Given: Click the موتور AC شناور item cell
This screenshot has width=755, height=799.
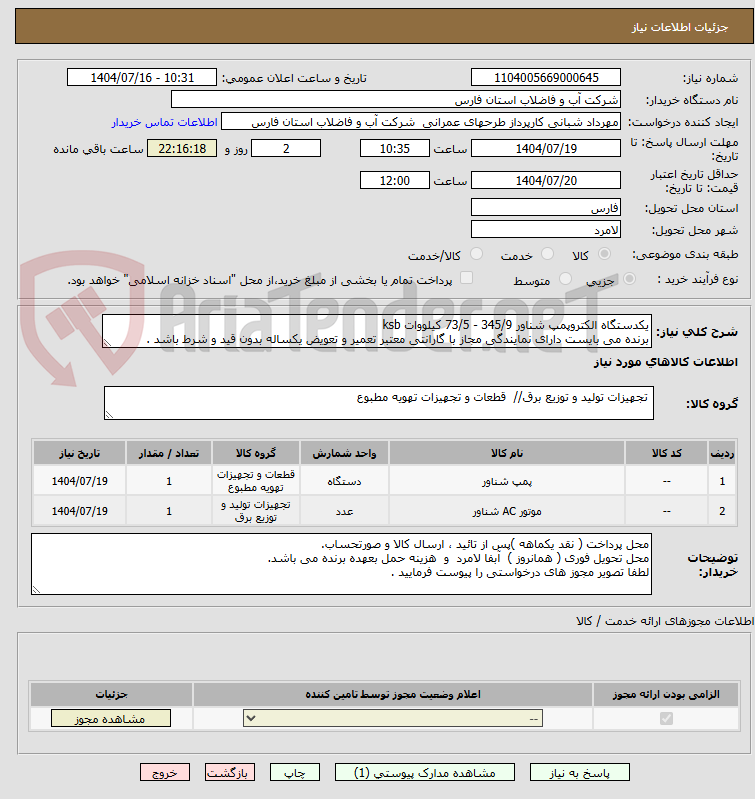Looking at the screenshot, I should click(x=507, y=511).
